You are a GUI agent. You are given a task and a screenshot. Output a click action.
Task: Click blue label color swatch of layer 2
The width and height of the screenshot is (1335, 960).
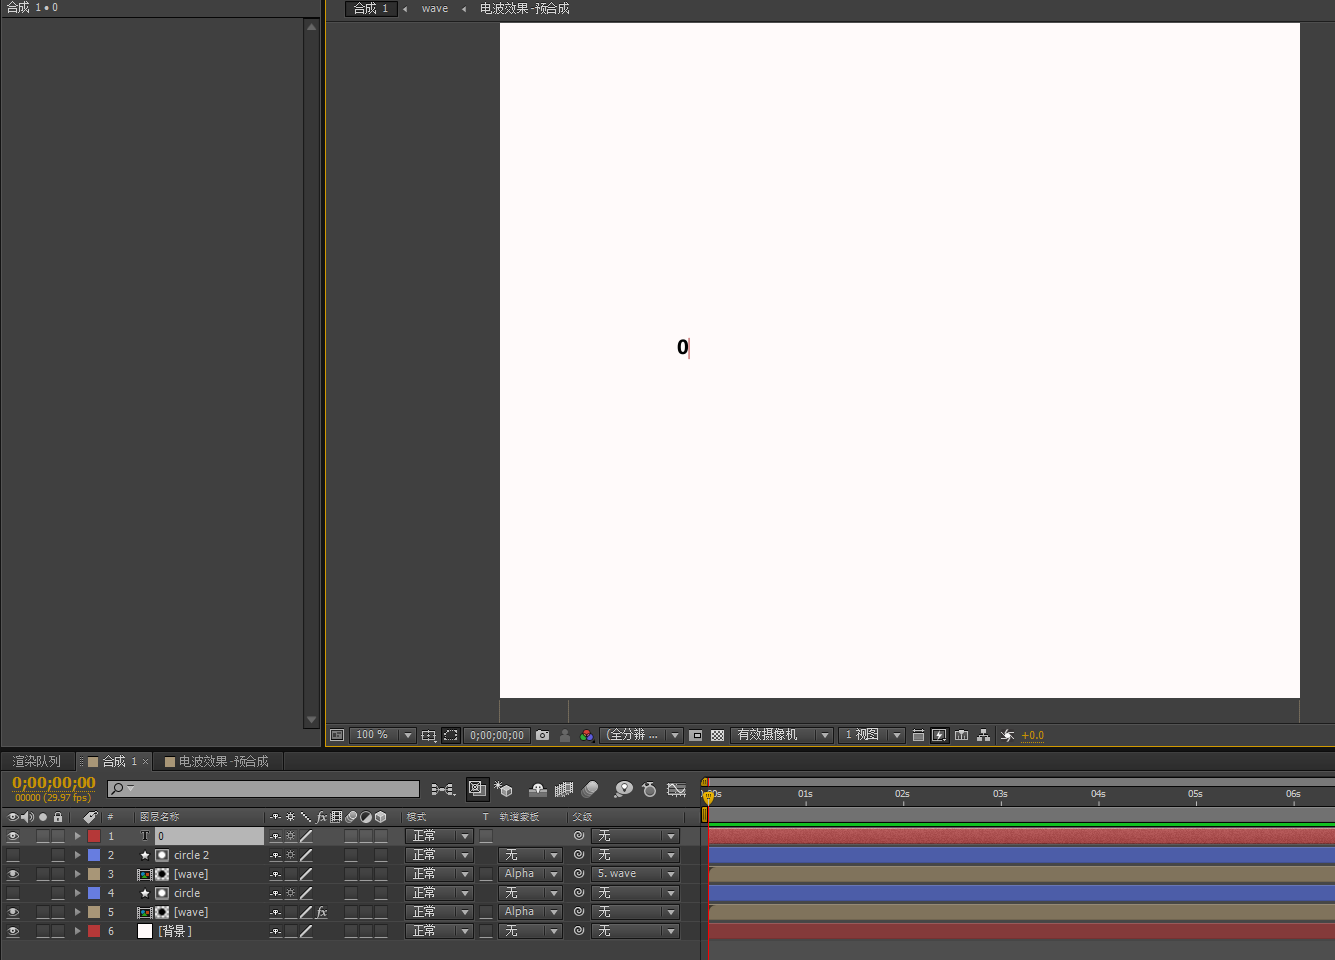pos(94,855)
